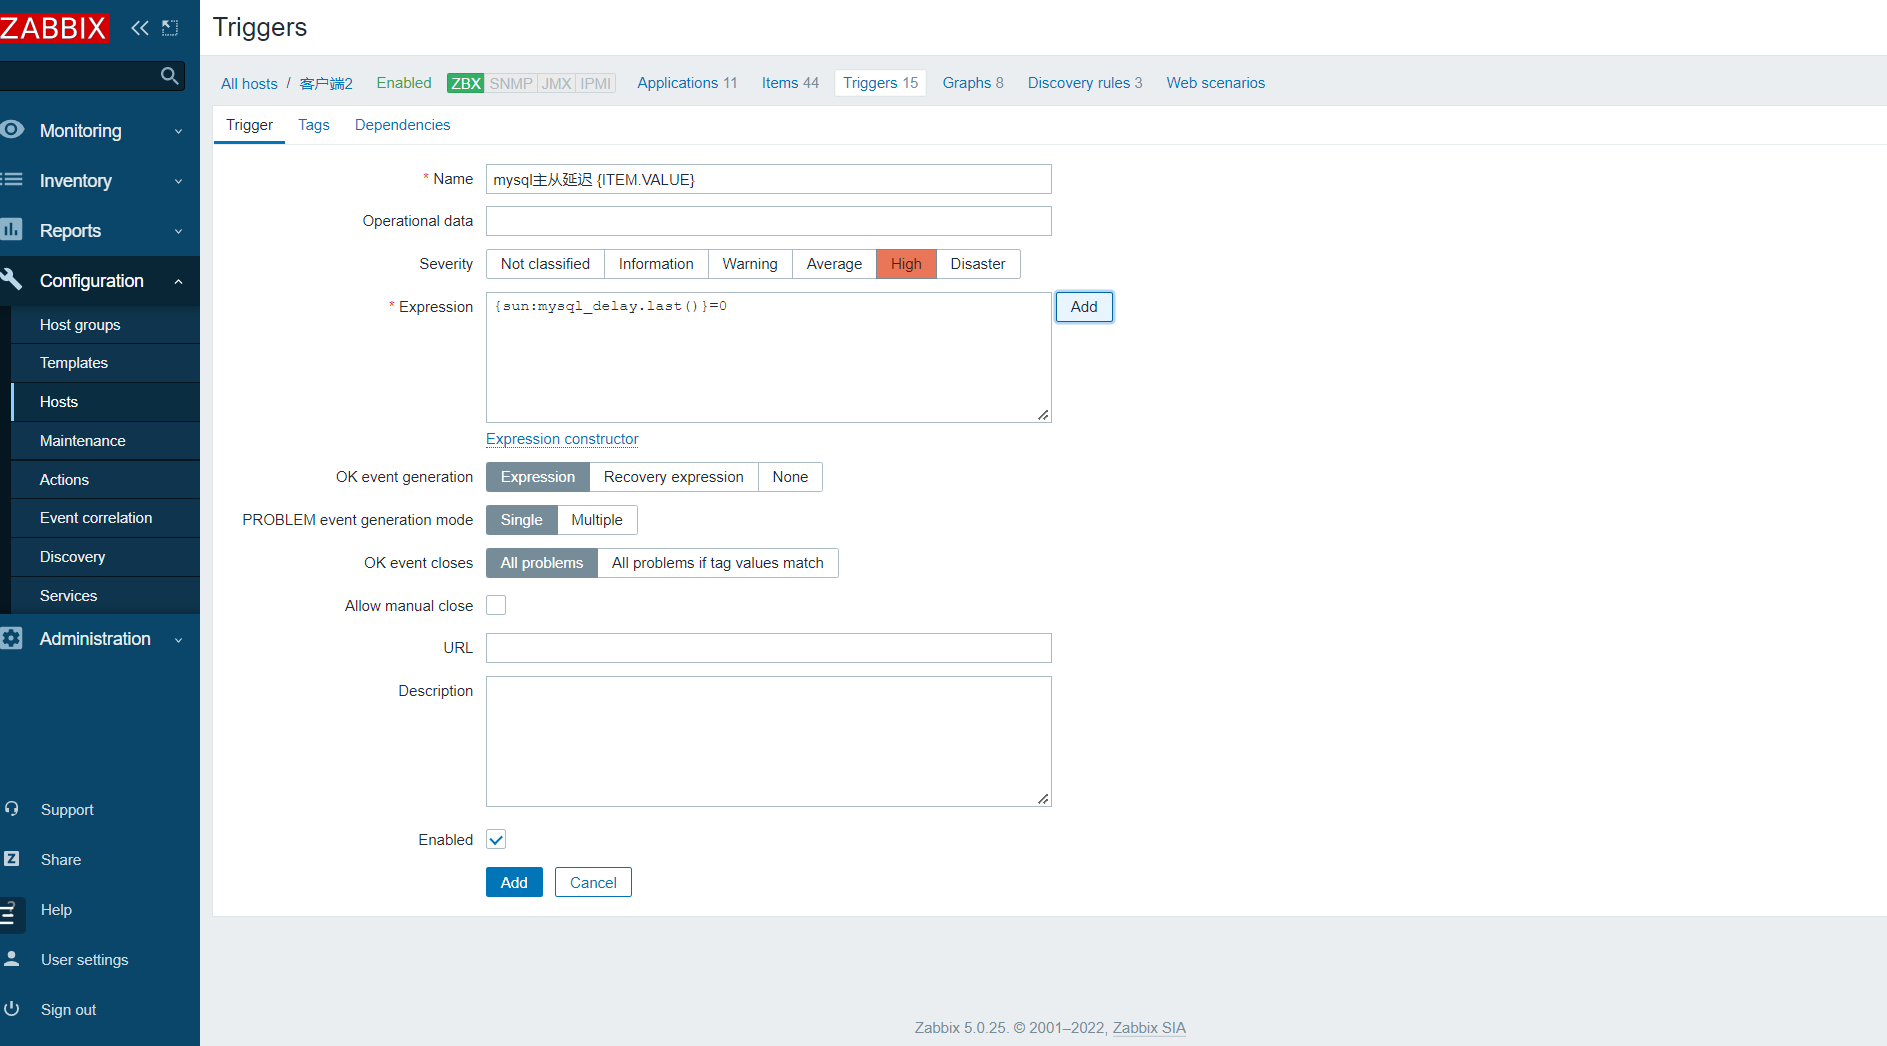This screenshot has width=1887, height=1046.
Task: Click the Add button beside Expression
Action: (1084, 307)
